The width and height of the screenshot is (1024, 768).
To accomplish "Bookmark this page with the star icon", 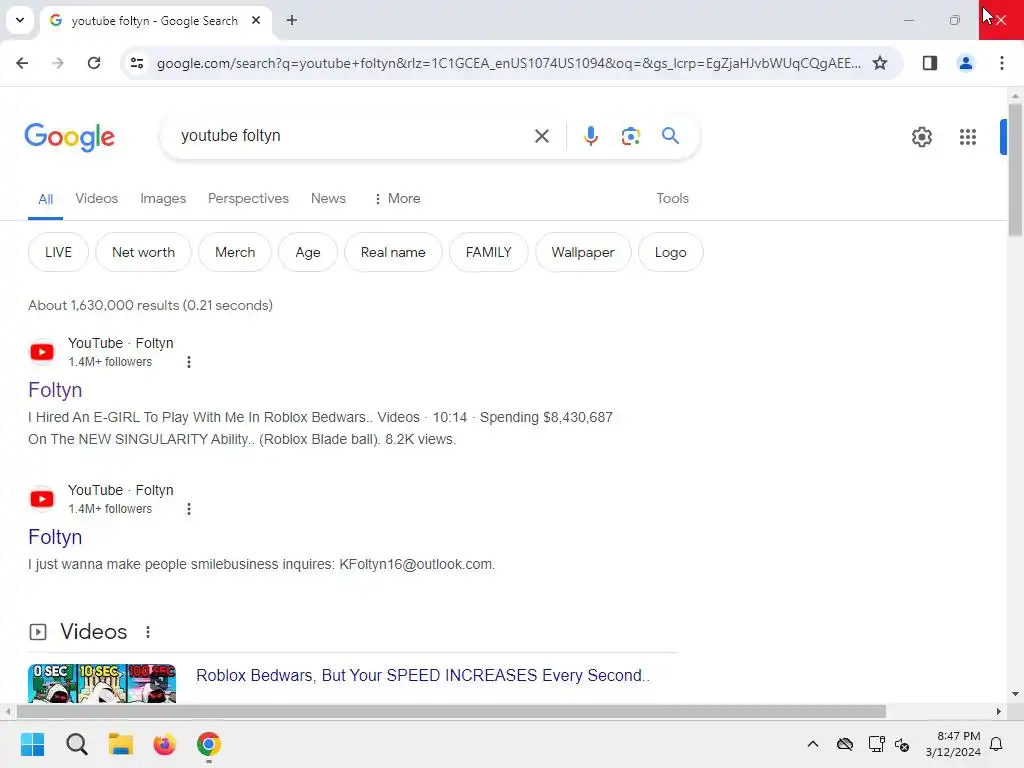I will click(x=880, y=63).
